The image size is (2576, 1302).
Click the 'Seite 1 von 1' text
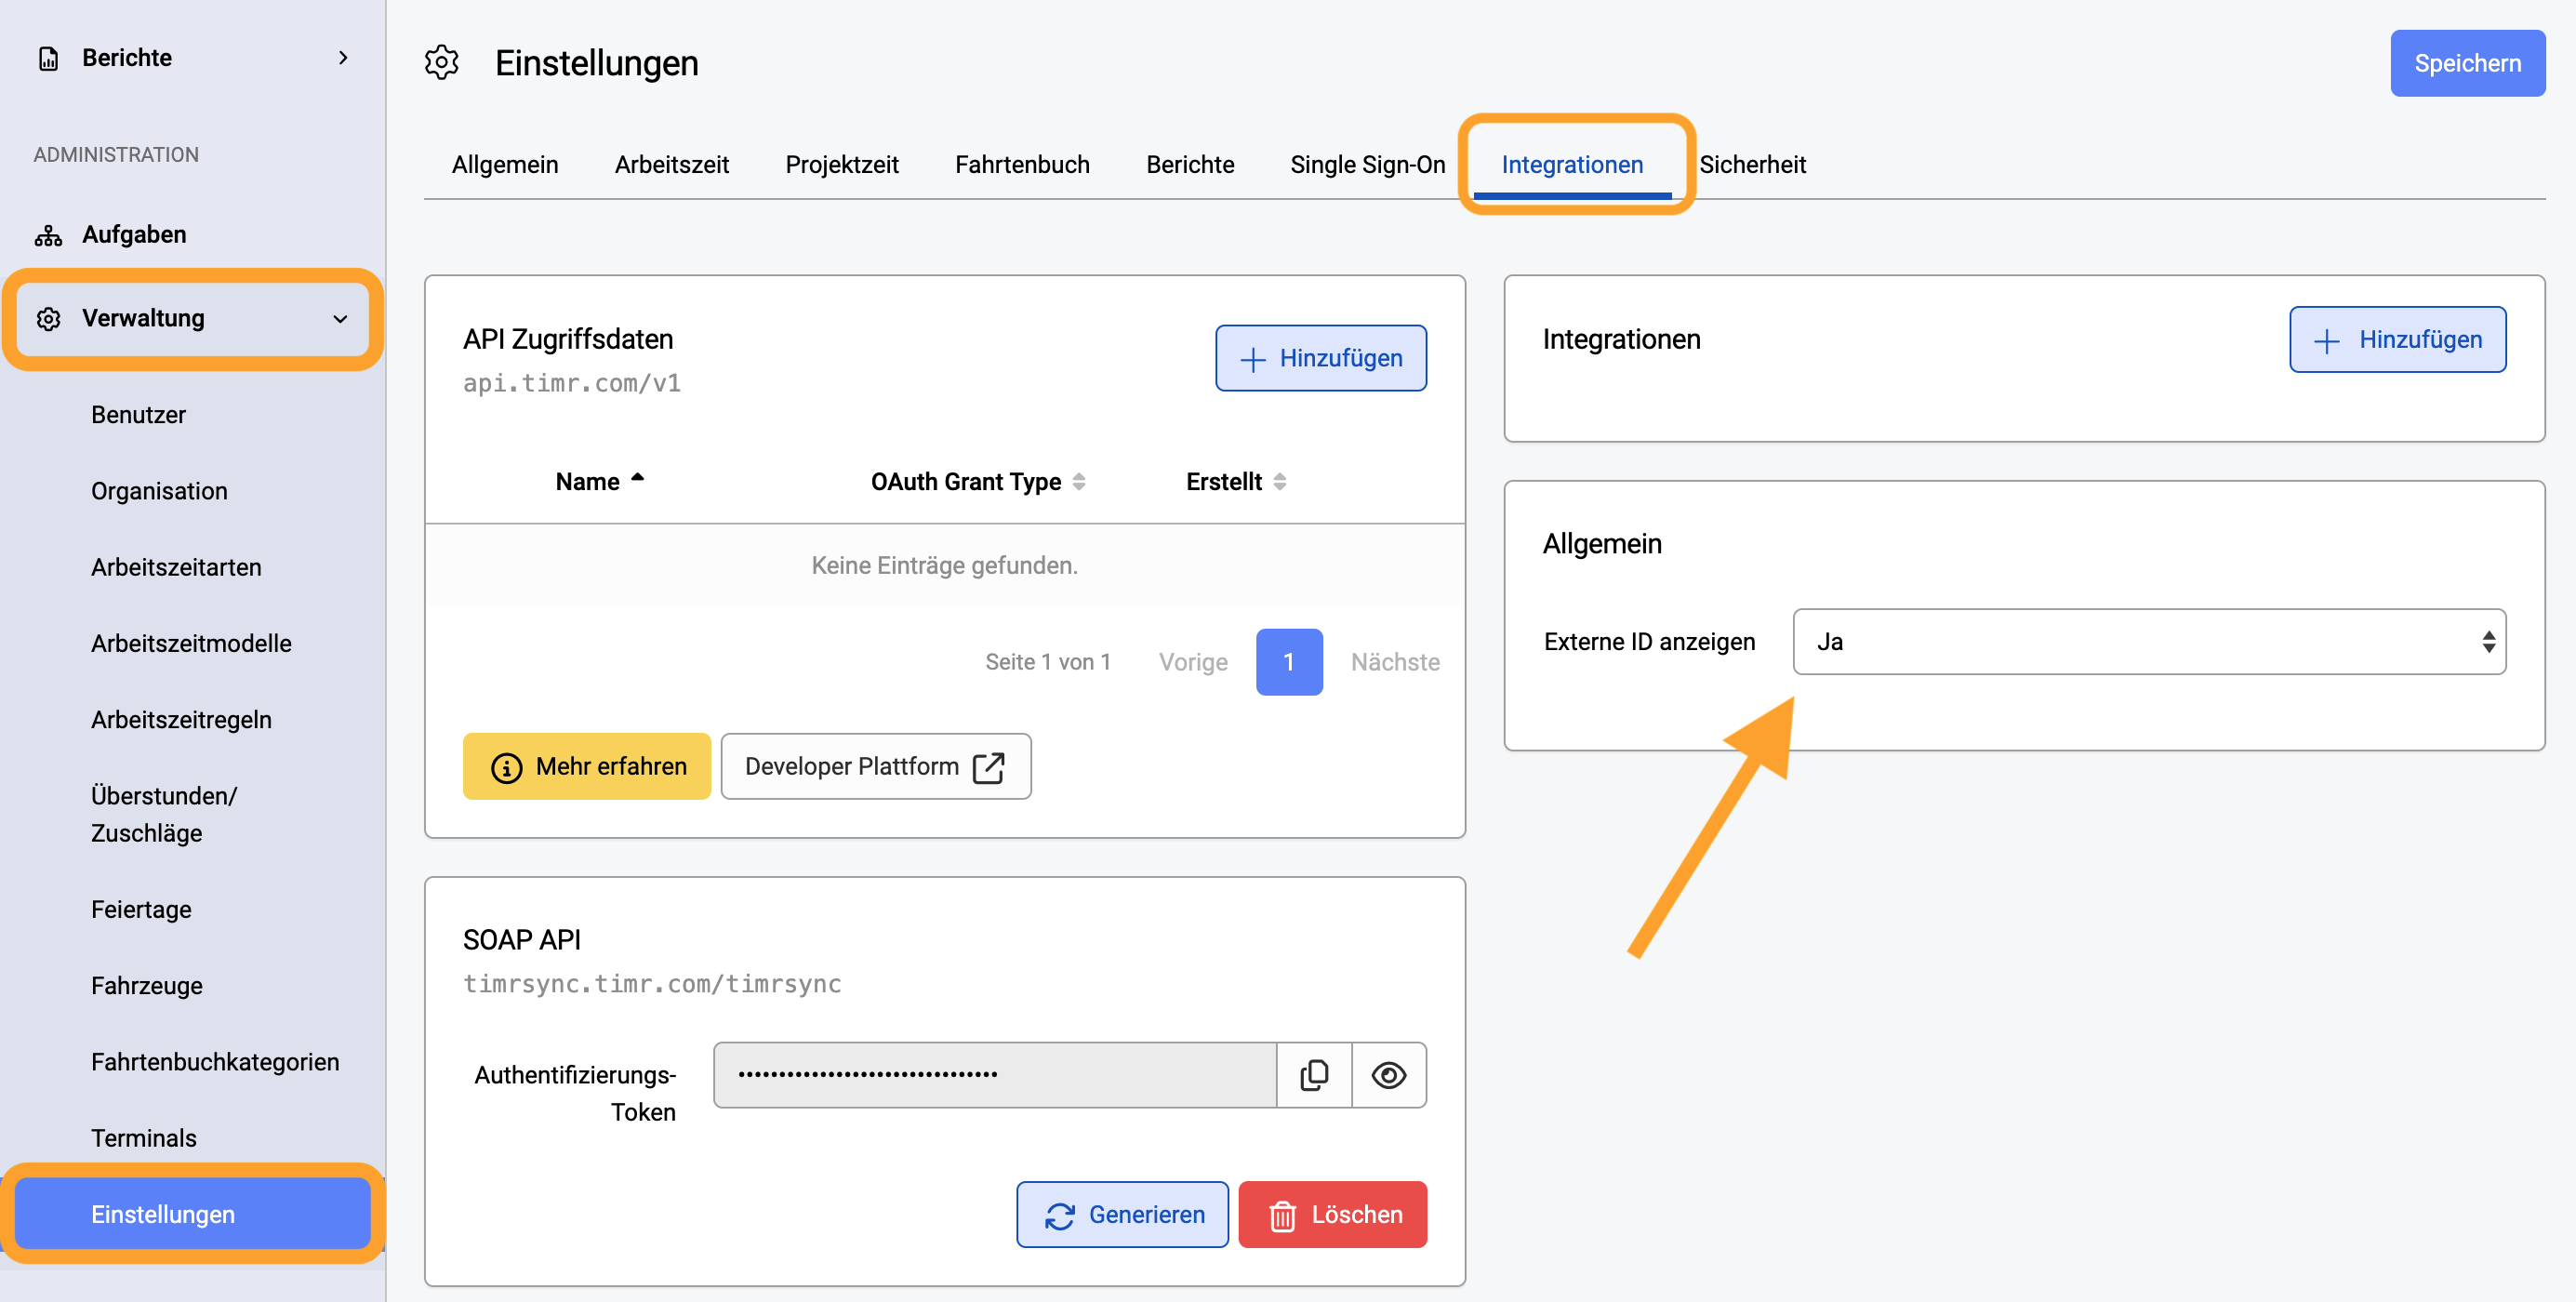[x=1048, y=662]
